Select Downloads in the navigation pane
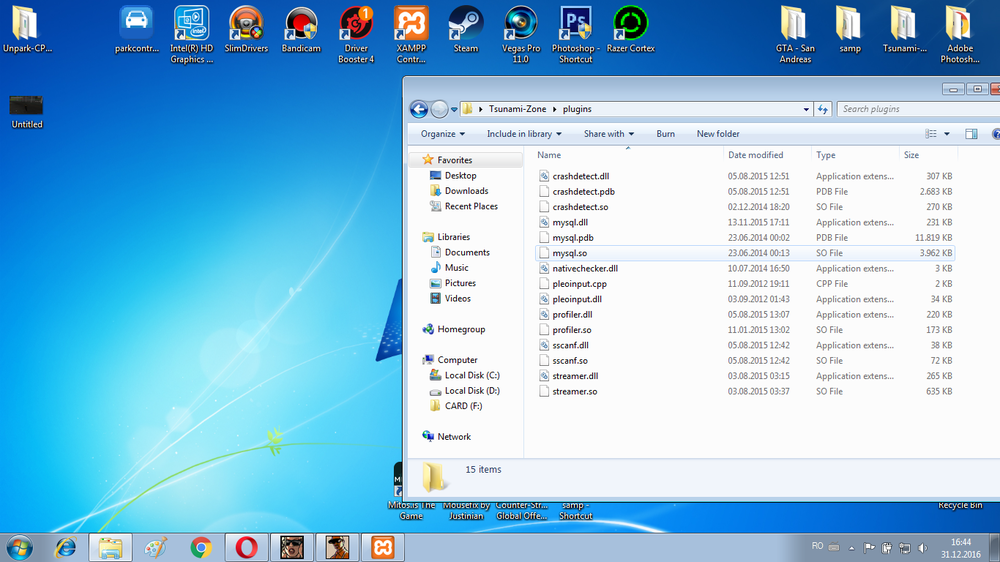The height and width of the screenshot is (562, 1000). [x=466, y=191]
